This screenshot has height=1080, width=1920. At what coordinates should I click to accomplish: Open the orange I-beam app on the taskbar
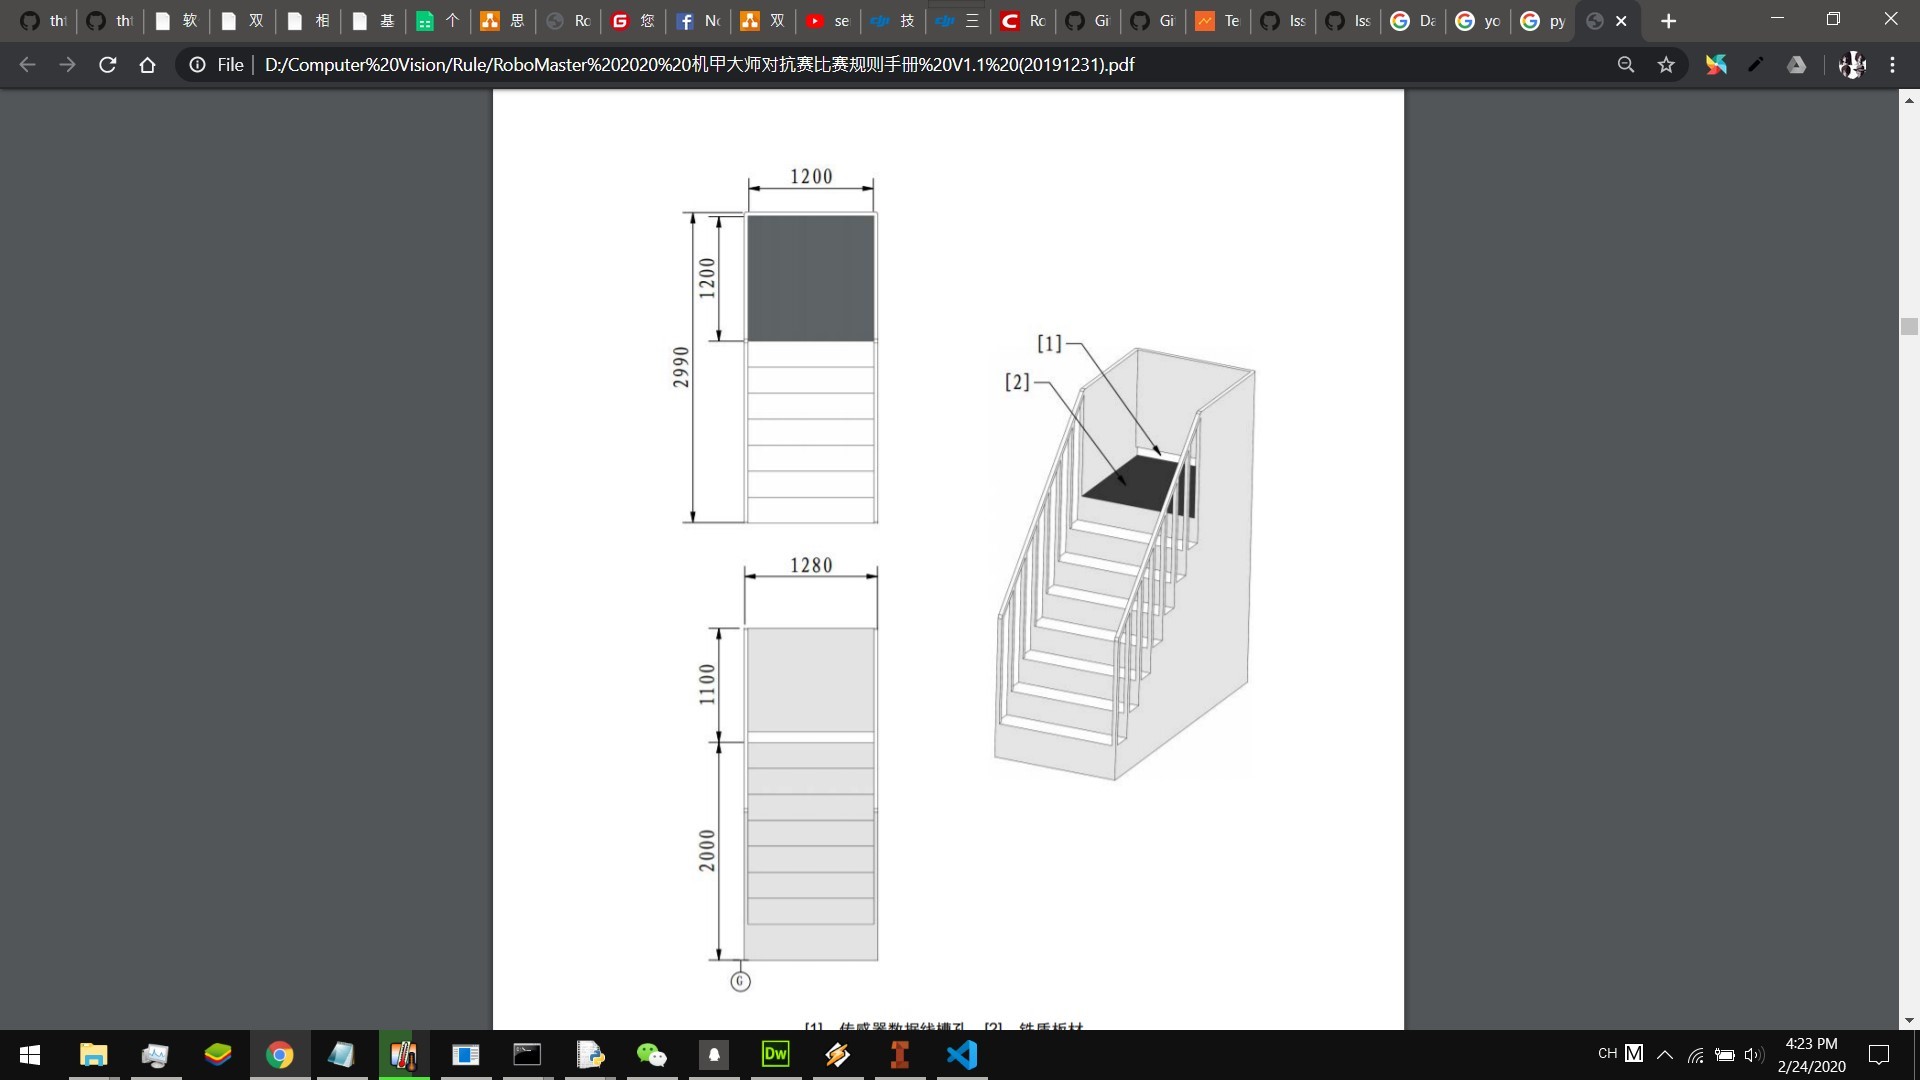tap(900, 1055)
